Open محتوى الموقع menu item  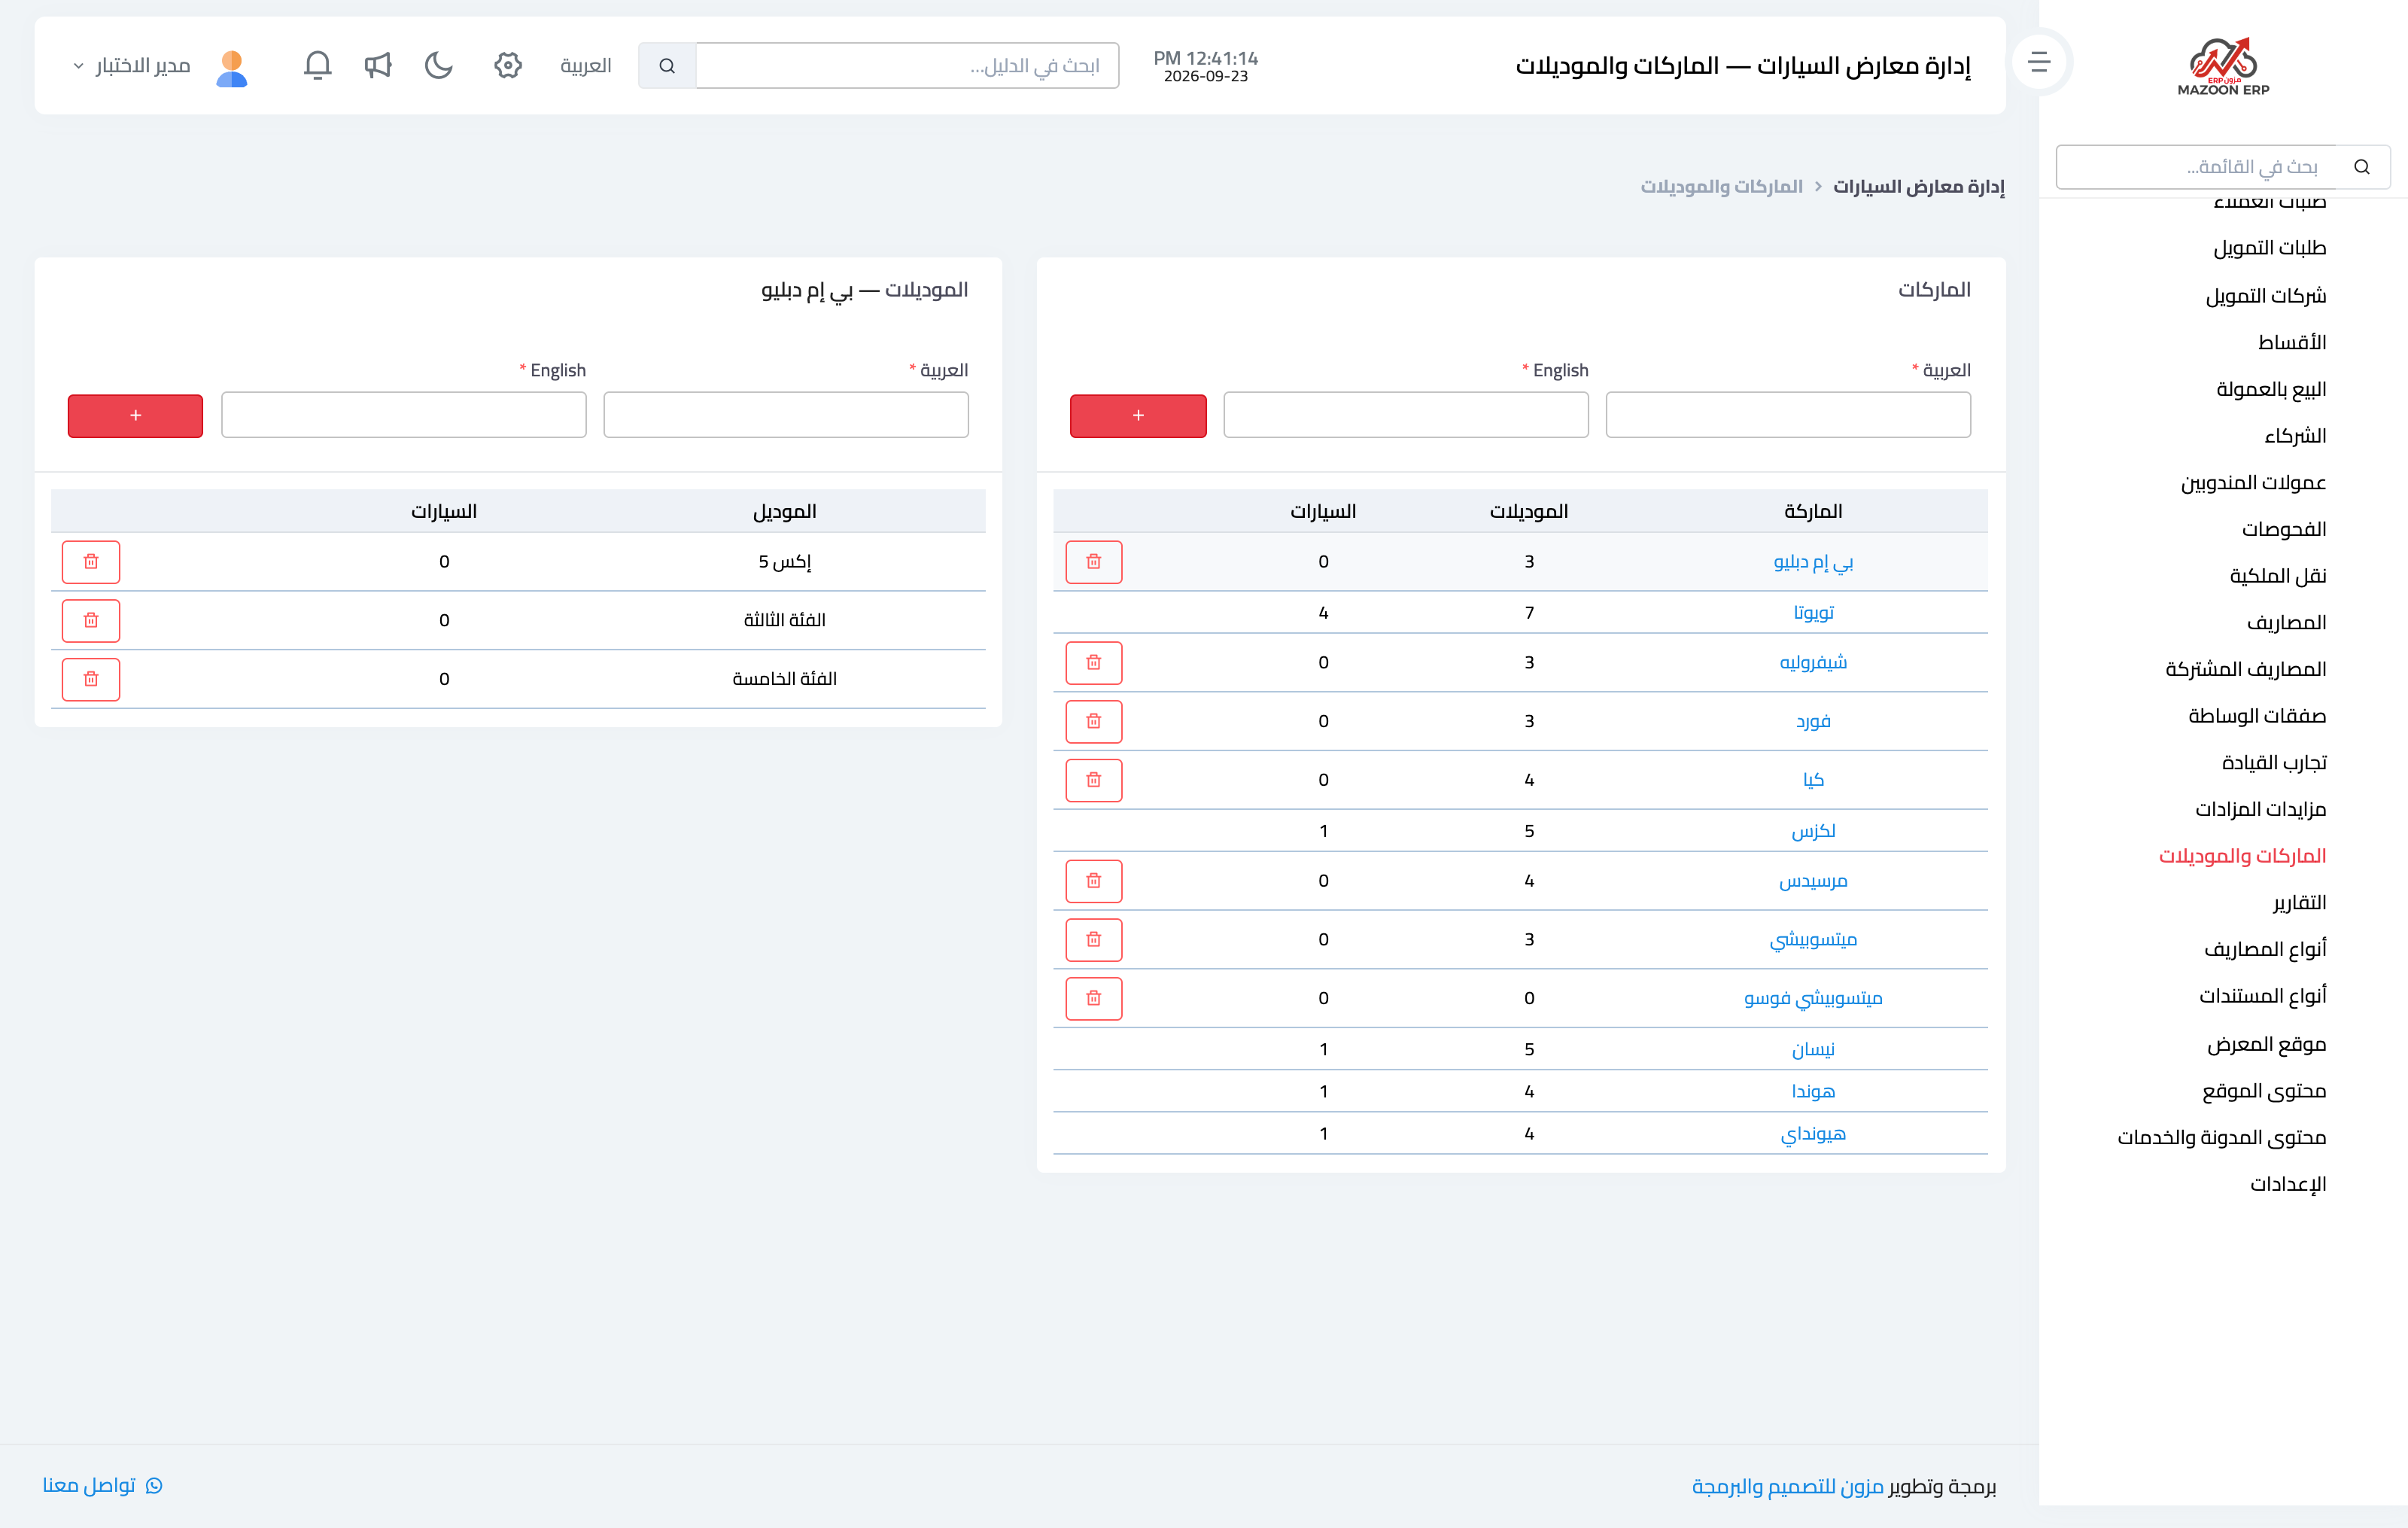pyautogui.click(x=2264, y=1091)
